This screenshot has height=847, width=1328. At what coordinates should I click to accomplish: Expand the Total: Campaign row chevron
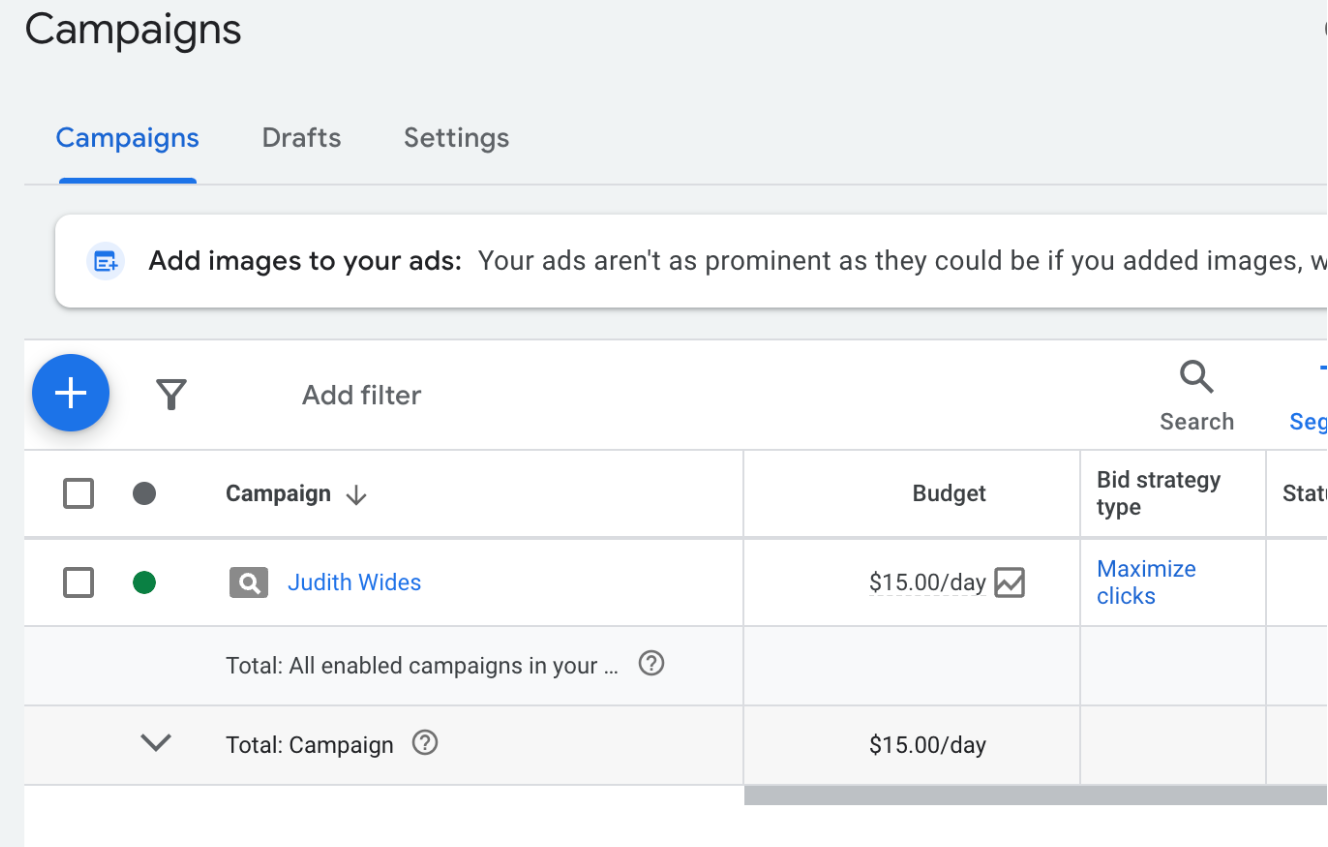tap(156, 743)
